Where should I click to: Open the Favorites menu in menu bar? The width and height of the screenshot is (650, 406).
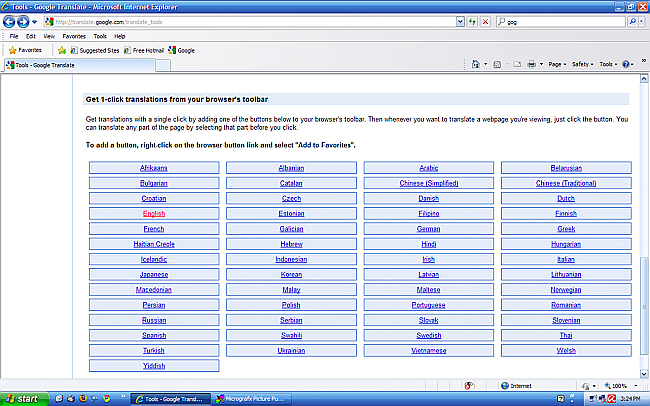coord(74,36)
